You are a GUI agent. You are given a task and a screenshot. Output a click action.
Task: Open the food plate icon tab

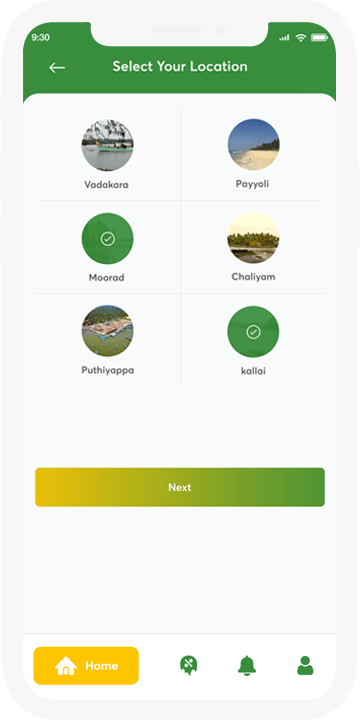[x=188, y=665]
